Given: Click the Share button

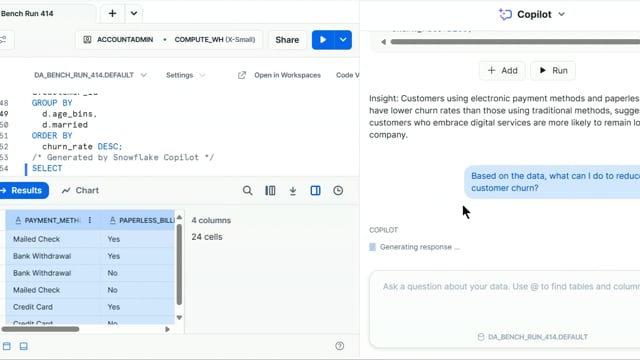Looking at the screenshot, I should click(287, 40).
